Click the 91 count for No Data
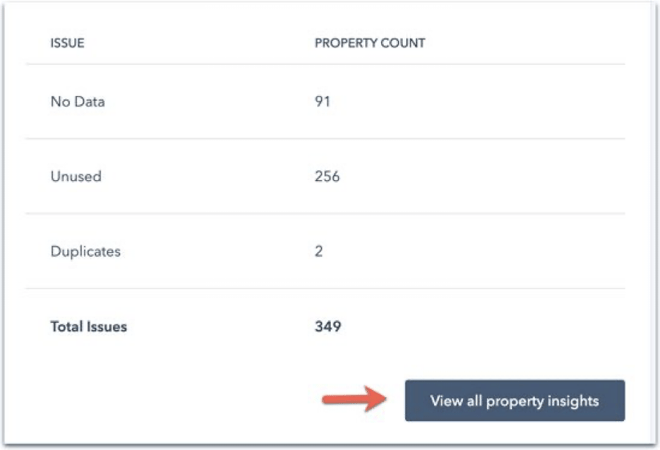Viewport: 660px width, 450px height. (x=322, y=101)
